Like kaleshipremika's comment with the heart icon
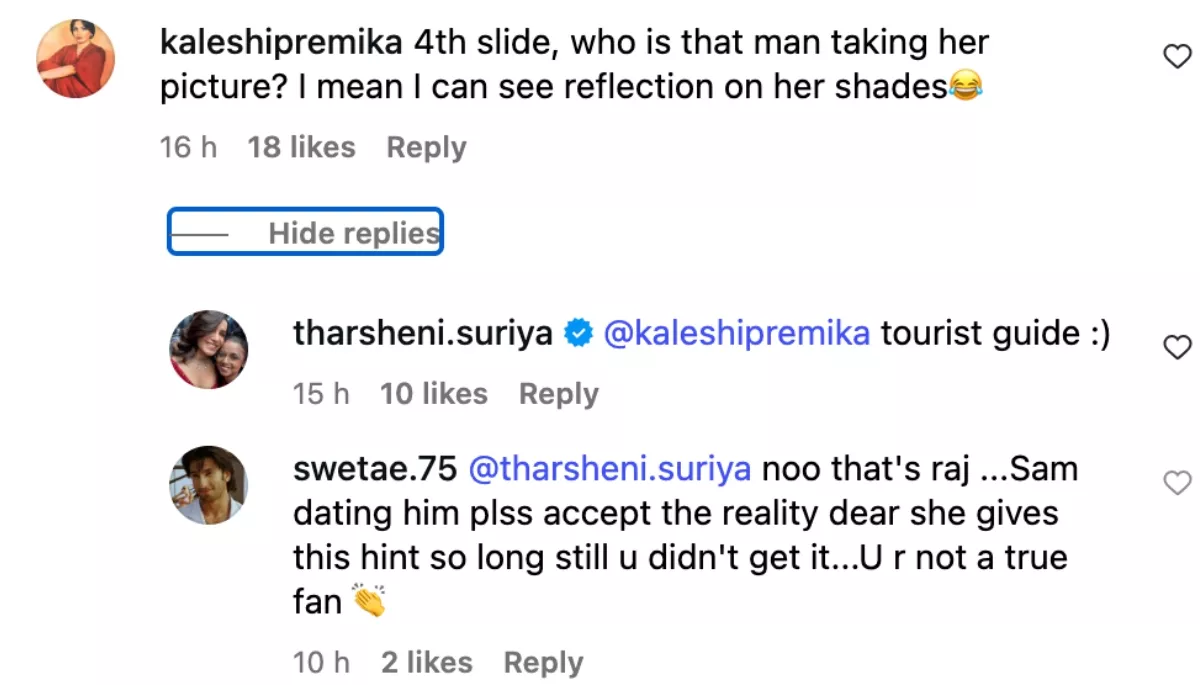The height and width of the screenshot is (685, 1200). [1178, 58]
